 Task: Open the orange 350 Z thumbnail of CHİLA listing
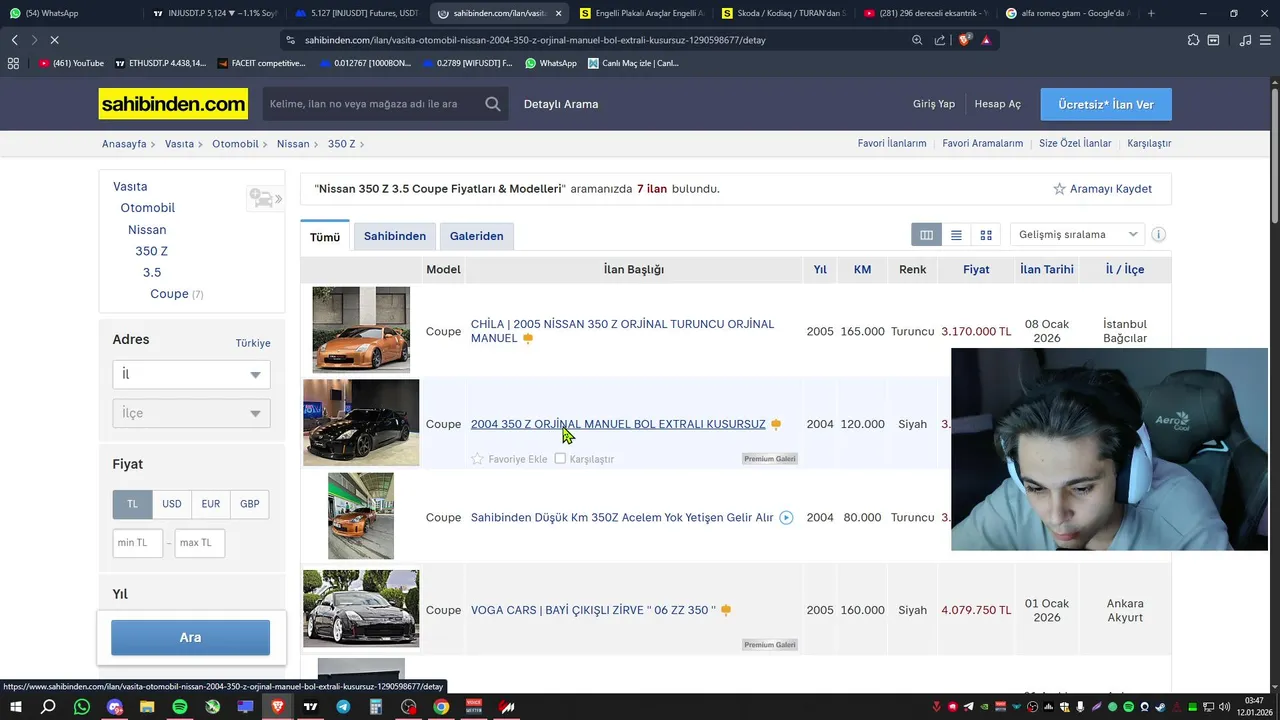tap(361, 330)
